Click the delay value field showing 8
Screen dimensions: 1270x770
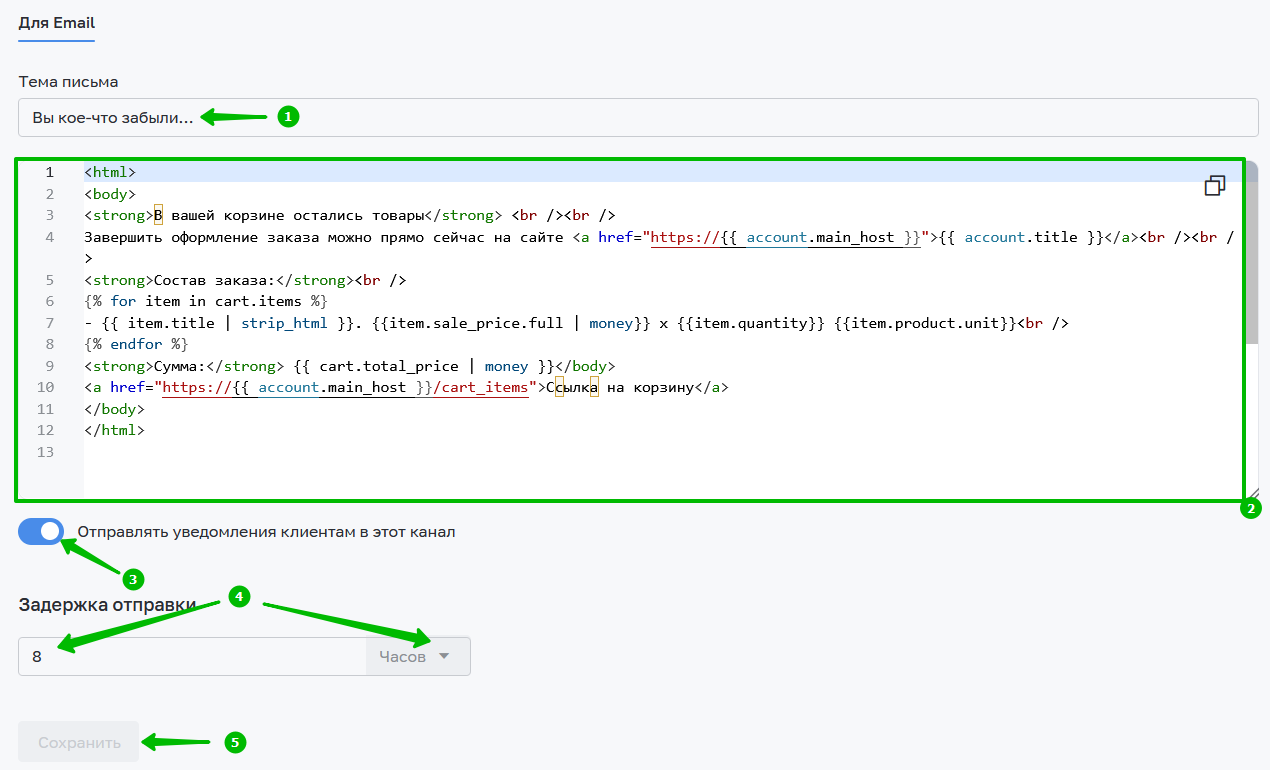click(x=192, y=657)
